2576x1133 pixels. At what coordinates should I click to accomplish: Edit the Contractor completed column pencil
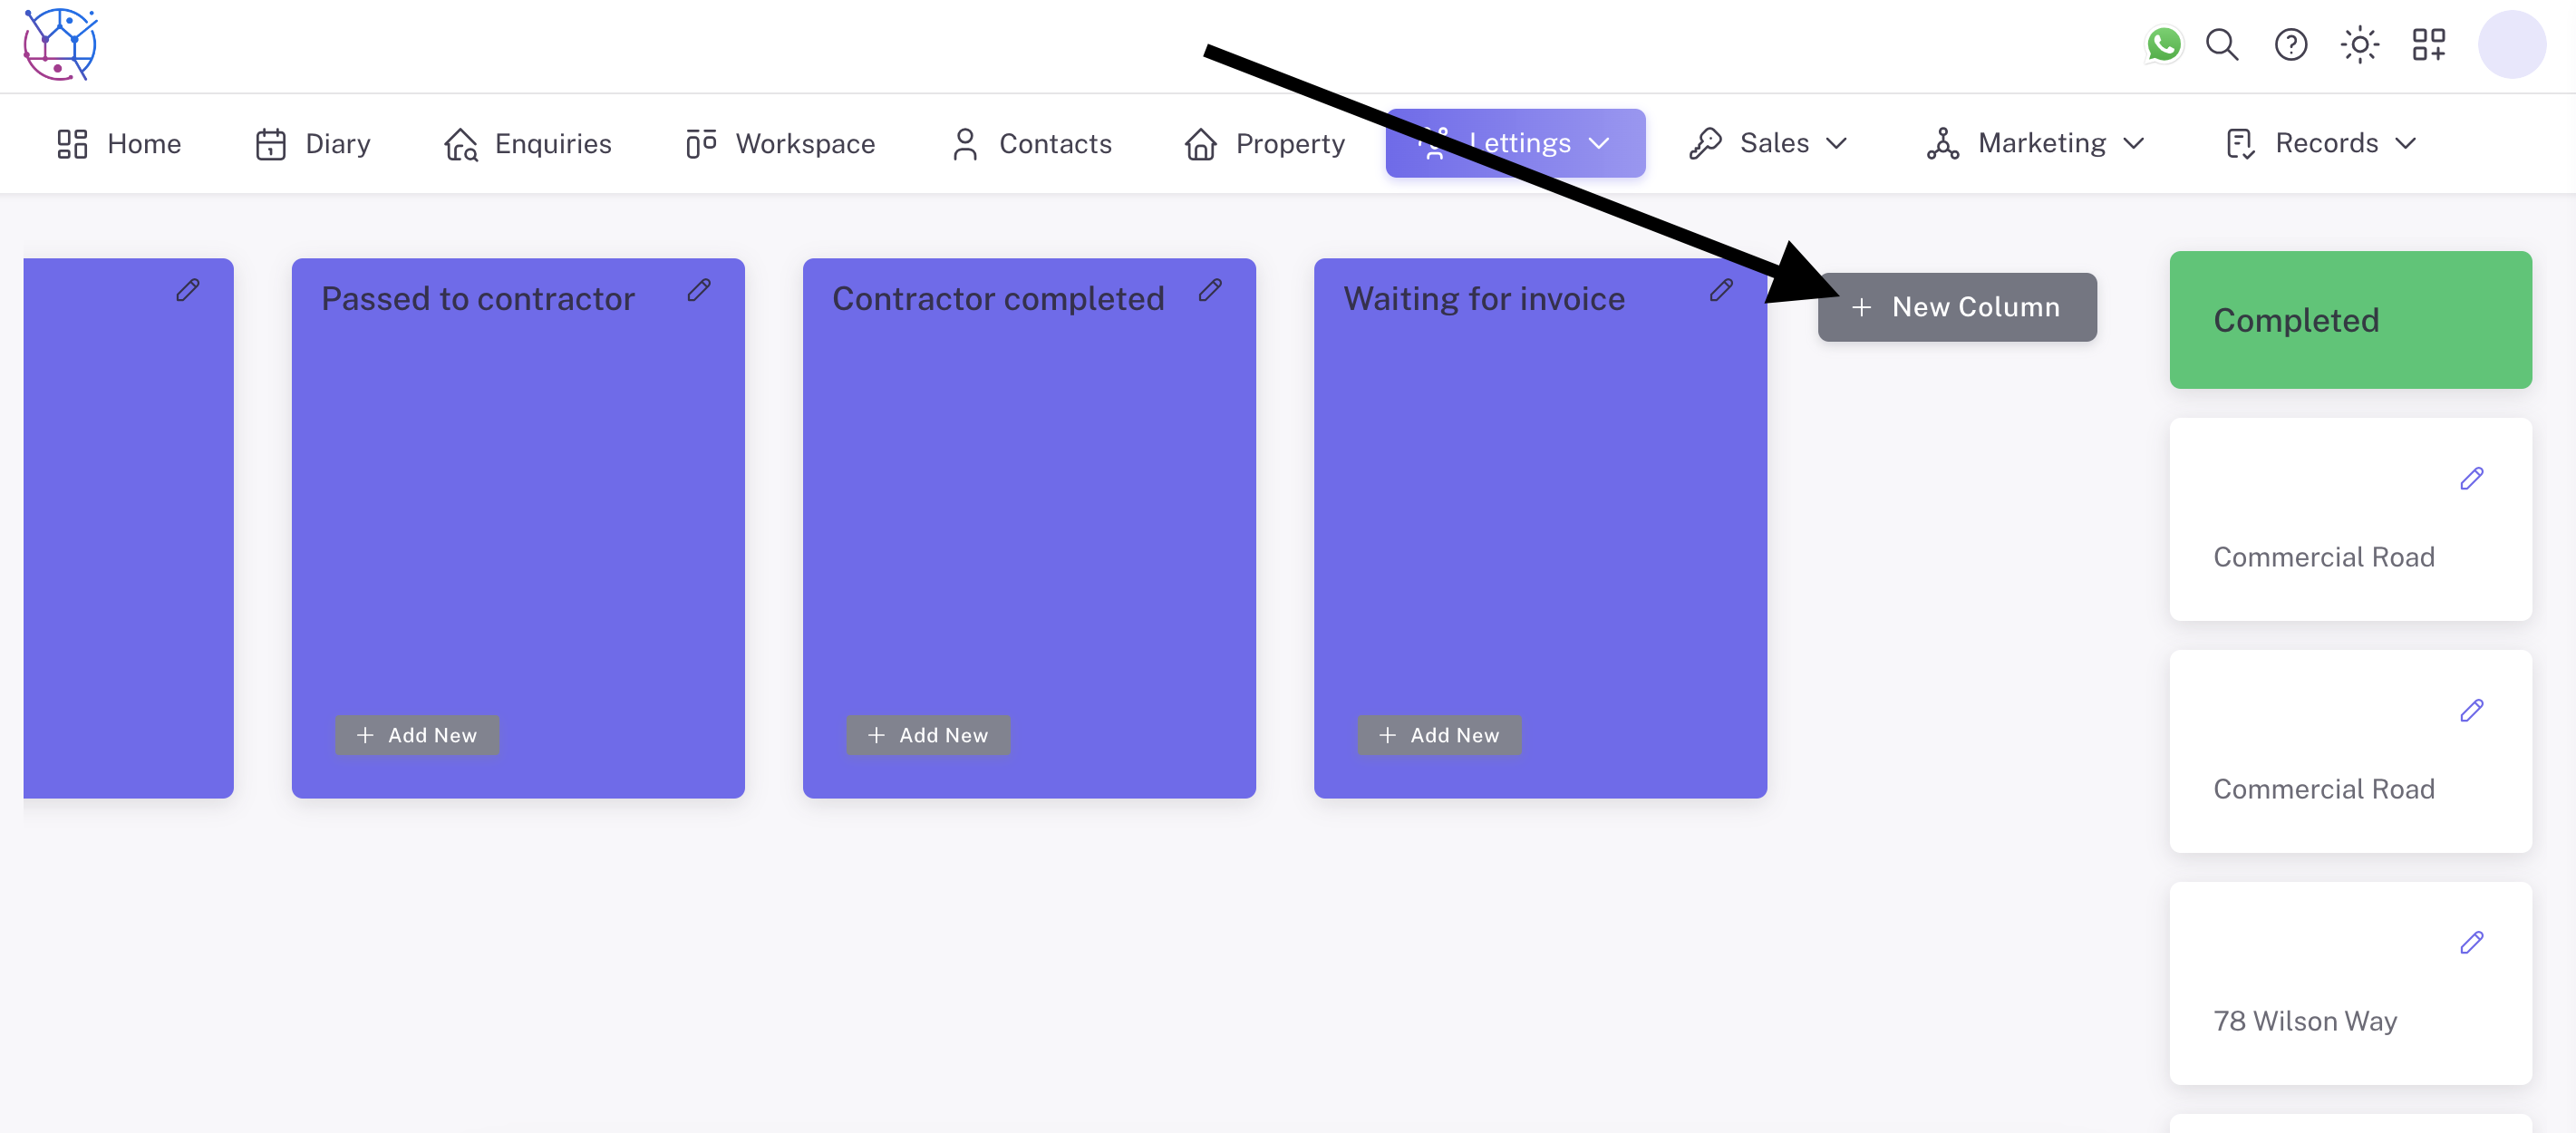pos(1210,290)
